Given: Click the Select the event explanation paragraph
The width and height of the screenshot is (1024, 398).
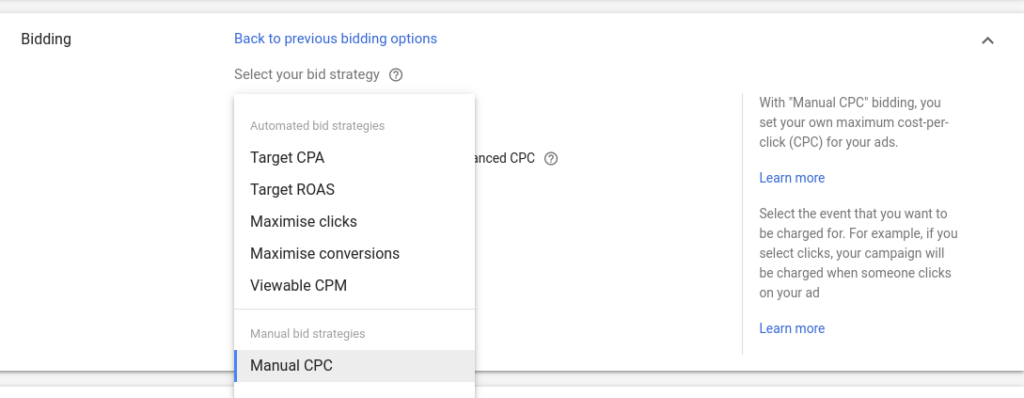Looking at the screenshot, I should click(x=857, y=253).
